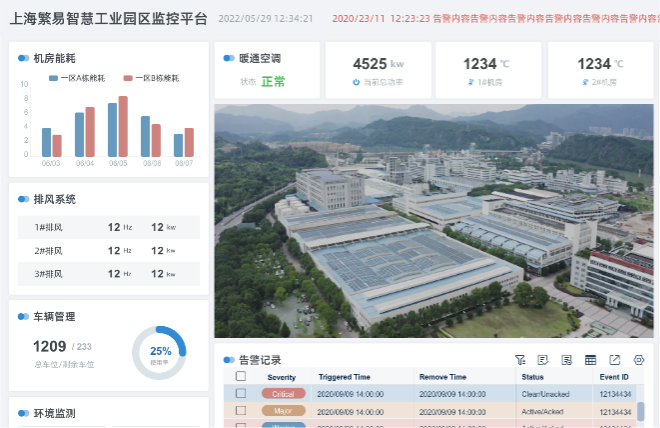Click the Major severity badge
The image size is (660, 428).
point(283,411)
